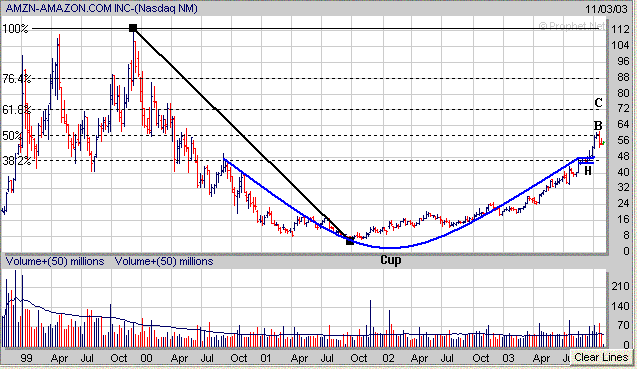Click the 38.2% retracement label
Viewport: 637px width, 369px height.
[x=17, y=161]
